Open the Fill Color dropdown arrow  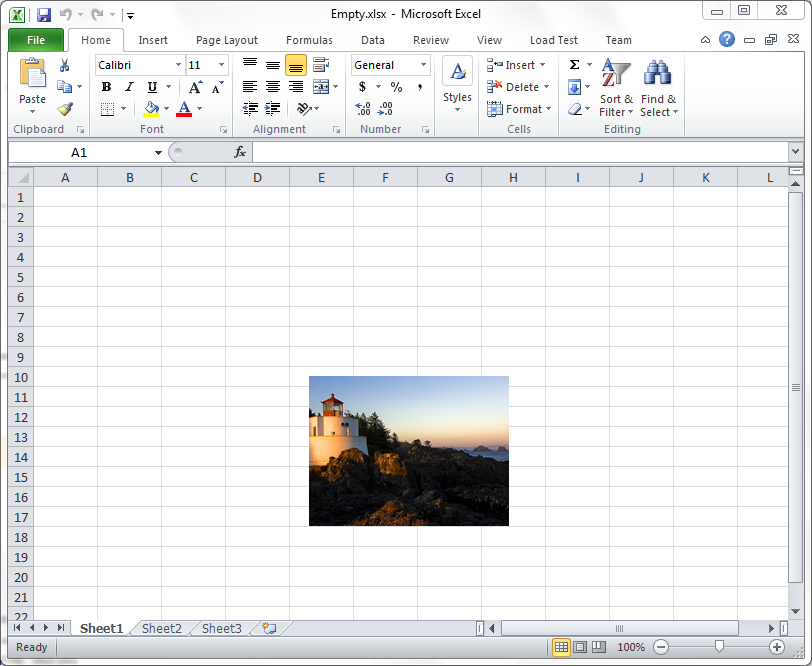pyautogui.click(x=165, y=108)
